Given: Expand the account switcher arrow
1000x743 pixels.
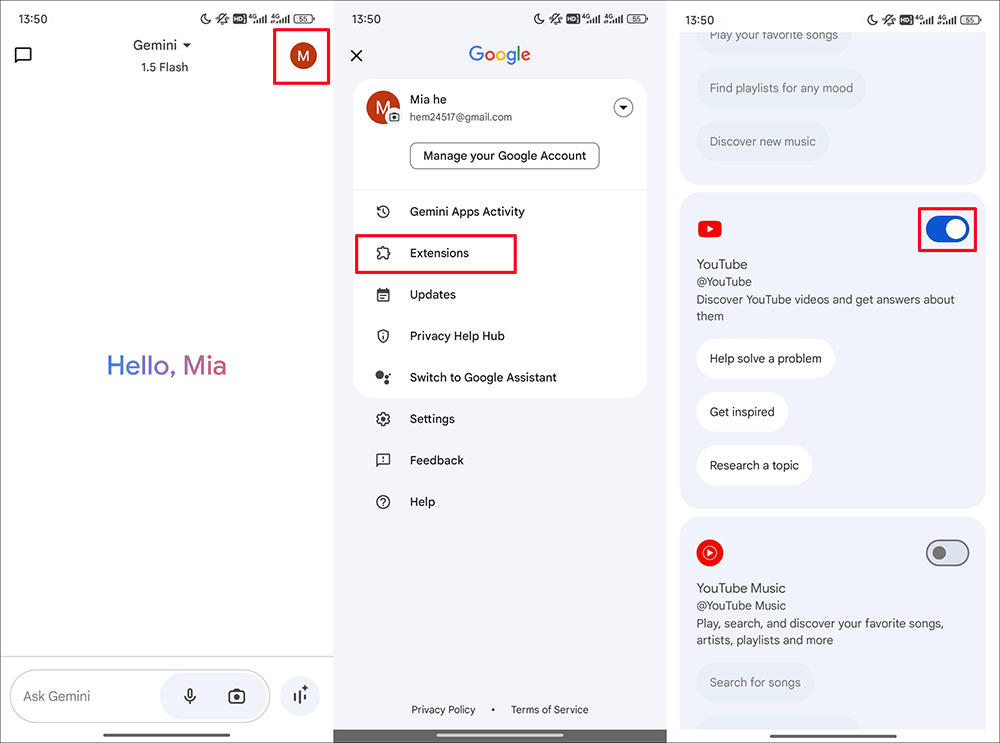Looking at the screenshot, I should pos(623,107).
